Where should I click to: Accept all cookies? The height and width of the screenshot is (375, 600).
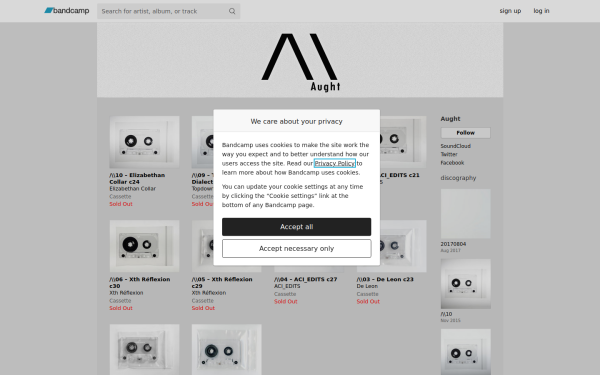pos(296,227)
